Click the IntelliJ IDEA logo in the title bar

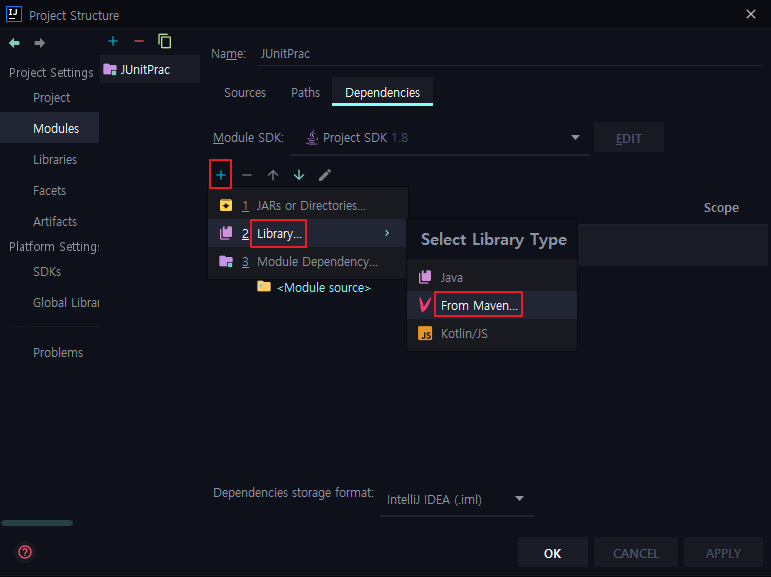14,15
